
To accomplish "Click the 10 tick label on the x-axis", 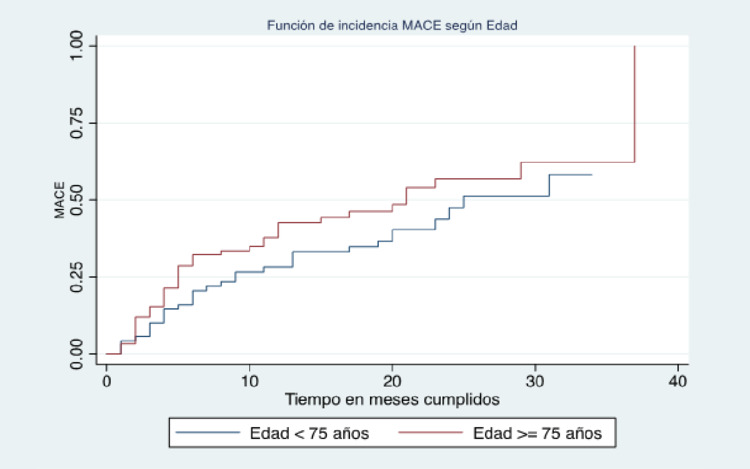I will tap(249, 380).
